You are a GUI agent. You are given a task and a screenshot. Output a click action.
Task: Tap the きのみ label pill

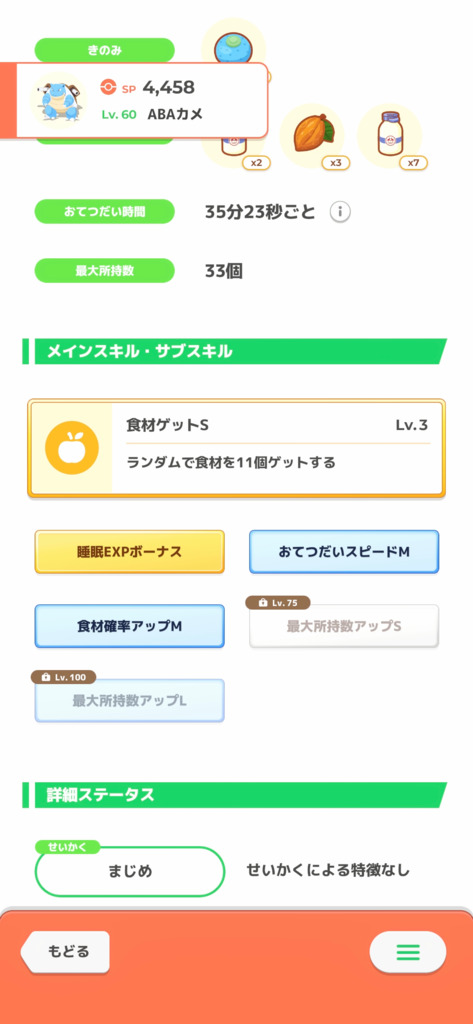[x=105, y=50]
